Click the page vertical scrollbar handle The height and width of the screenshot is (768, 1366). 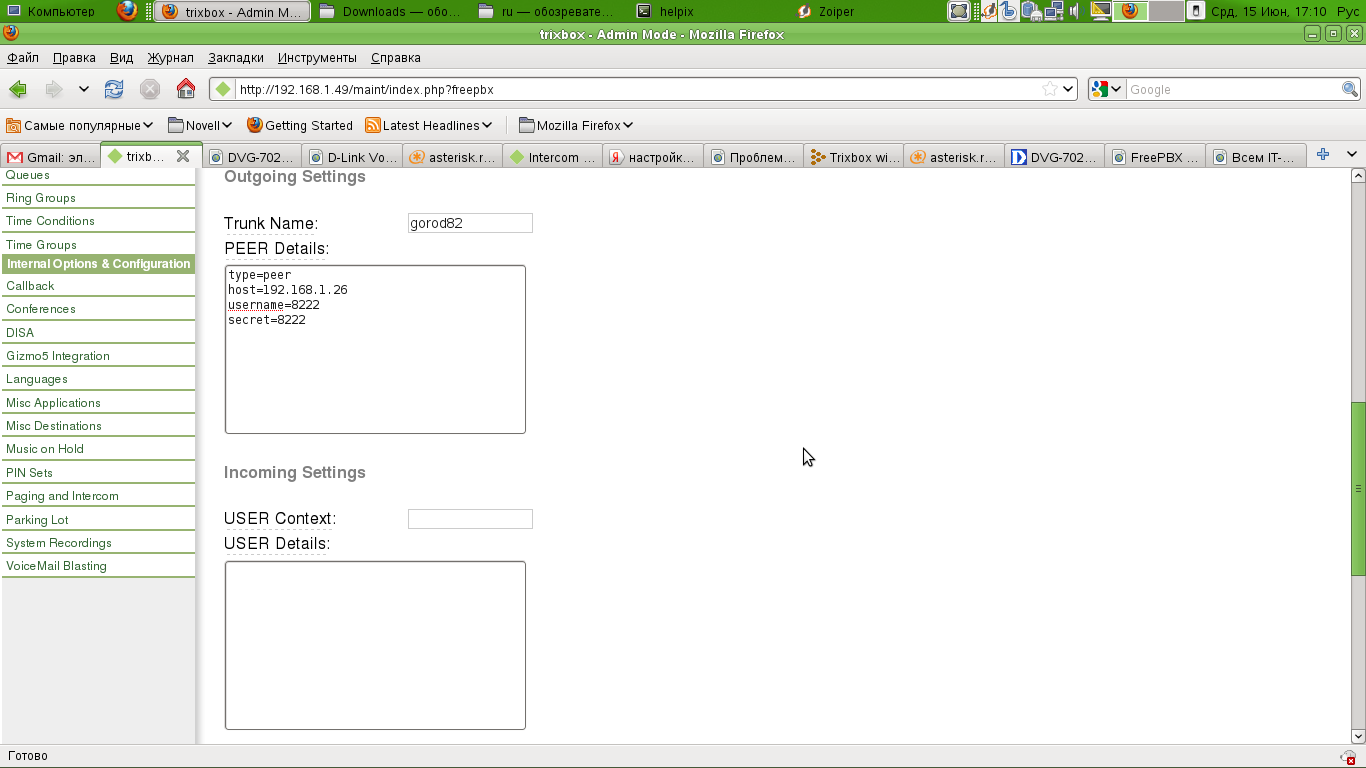click(x=1358, y=488)
